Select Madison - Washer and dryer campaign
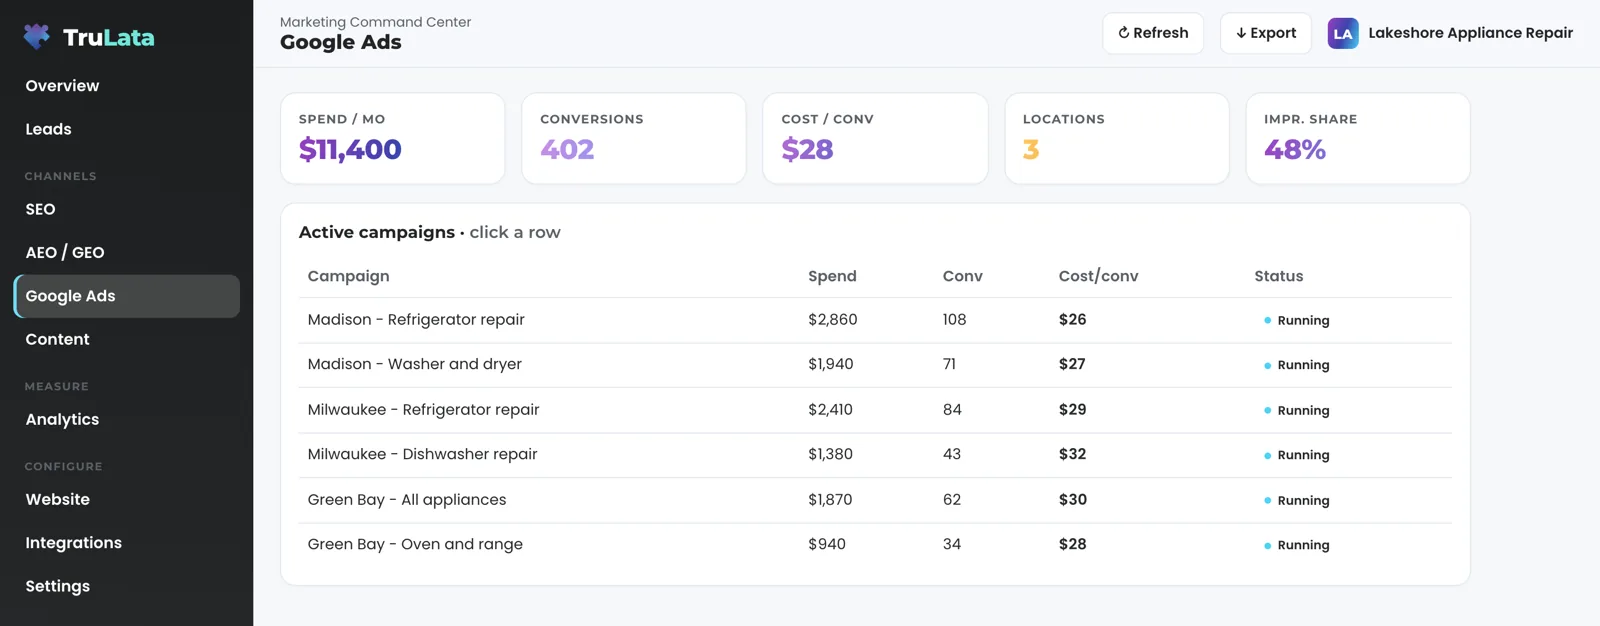The image size is (1600, 626). coord(875,365)
